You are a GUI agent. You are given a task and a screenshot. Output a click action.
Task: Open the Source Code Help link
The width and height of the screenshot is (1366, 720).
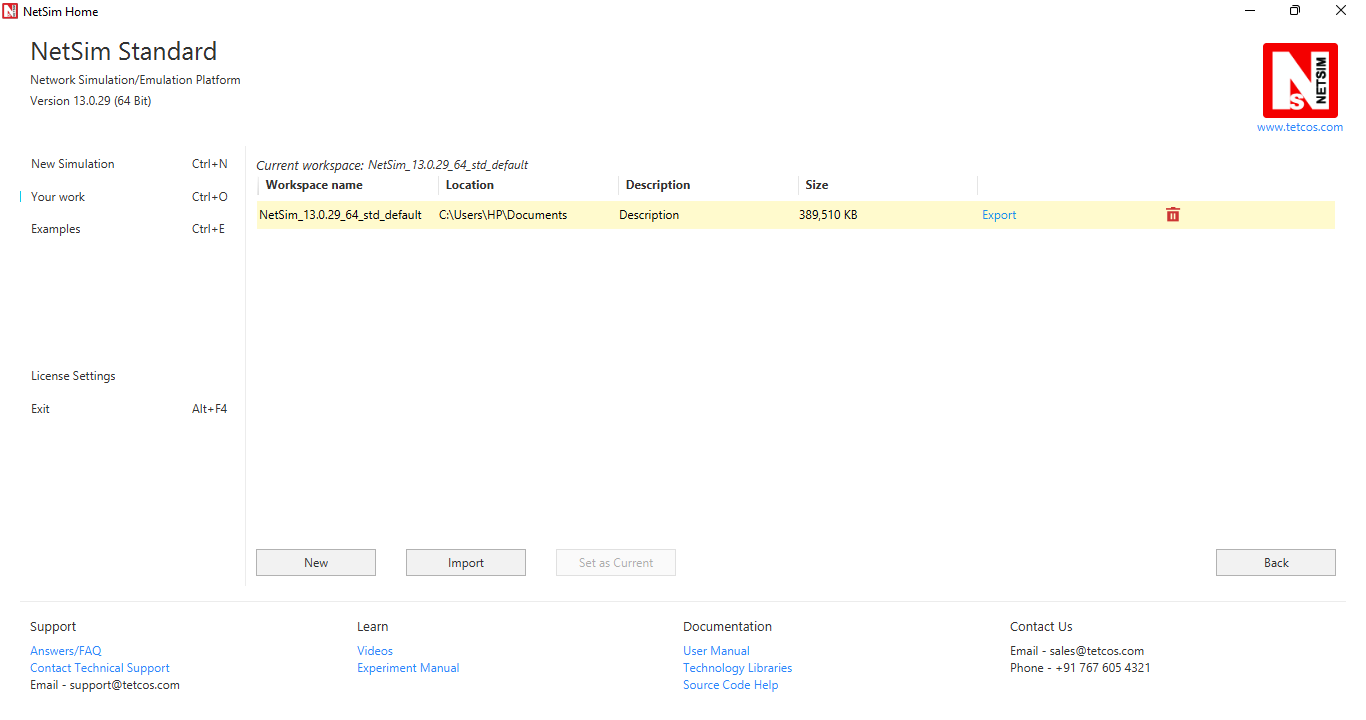pos(730,685)
